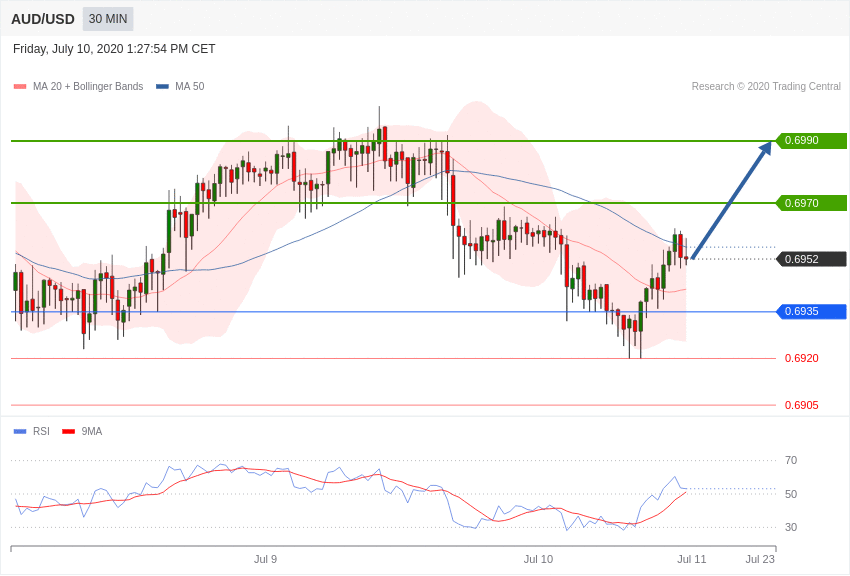This screenshot has height=576, width=850.
Task: Click the green 0.6990 resistance price tag
Action: (x=811, y=140)
